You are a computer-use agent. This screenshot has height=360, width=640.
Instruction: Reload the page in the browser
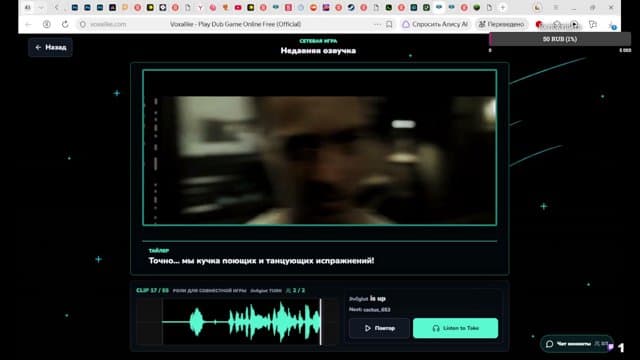pyautogui.click(x=65, y=24)
